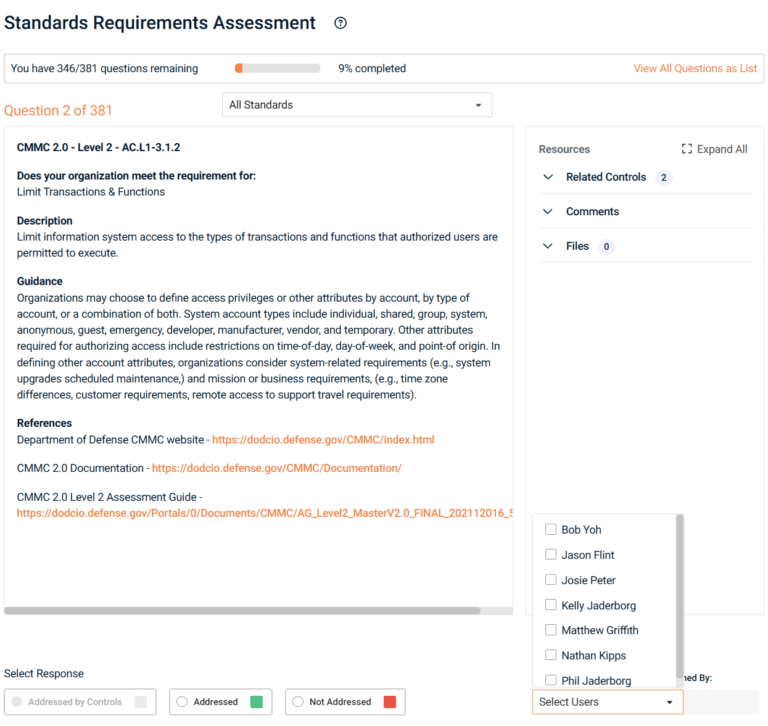The height and width of the screenshot is (726, 768).
Task: Open the All Standards dropdown
Action: (x=357, y=105)
